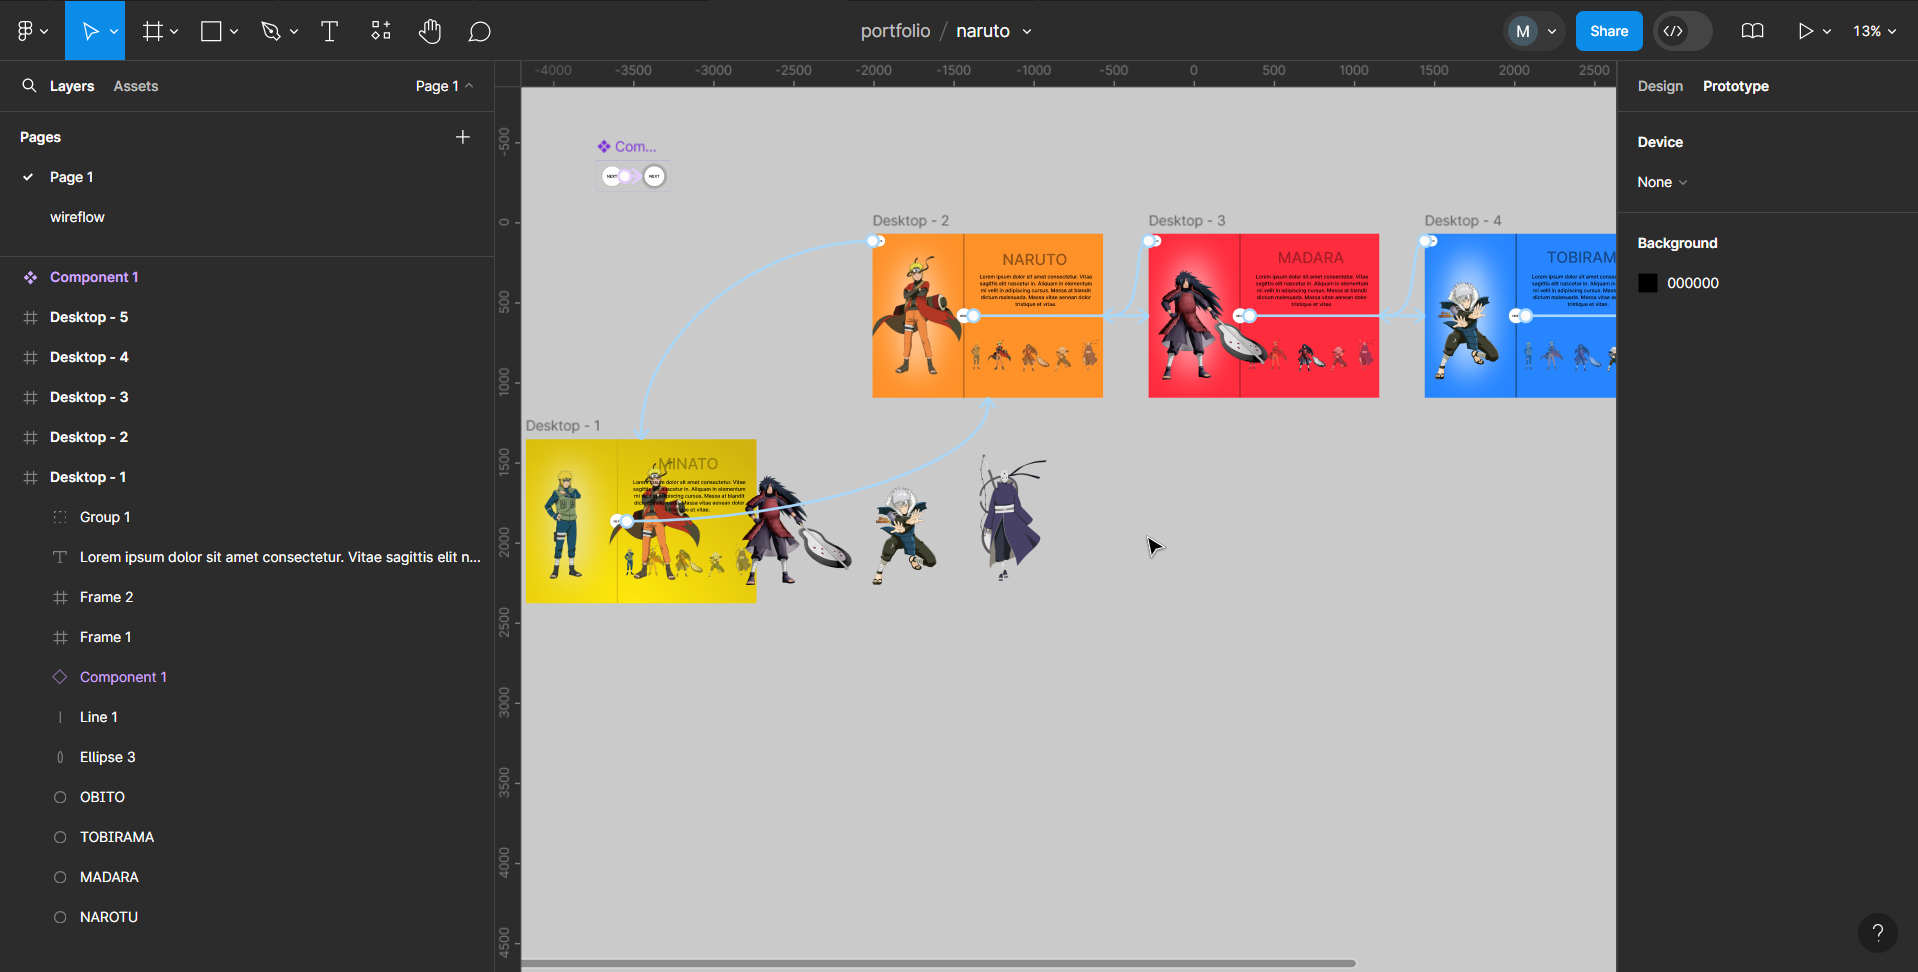Add a new page with plus icon

pyautogui.click(x=462, y=137)
